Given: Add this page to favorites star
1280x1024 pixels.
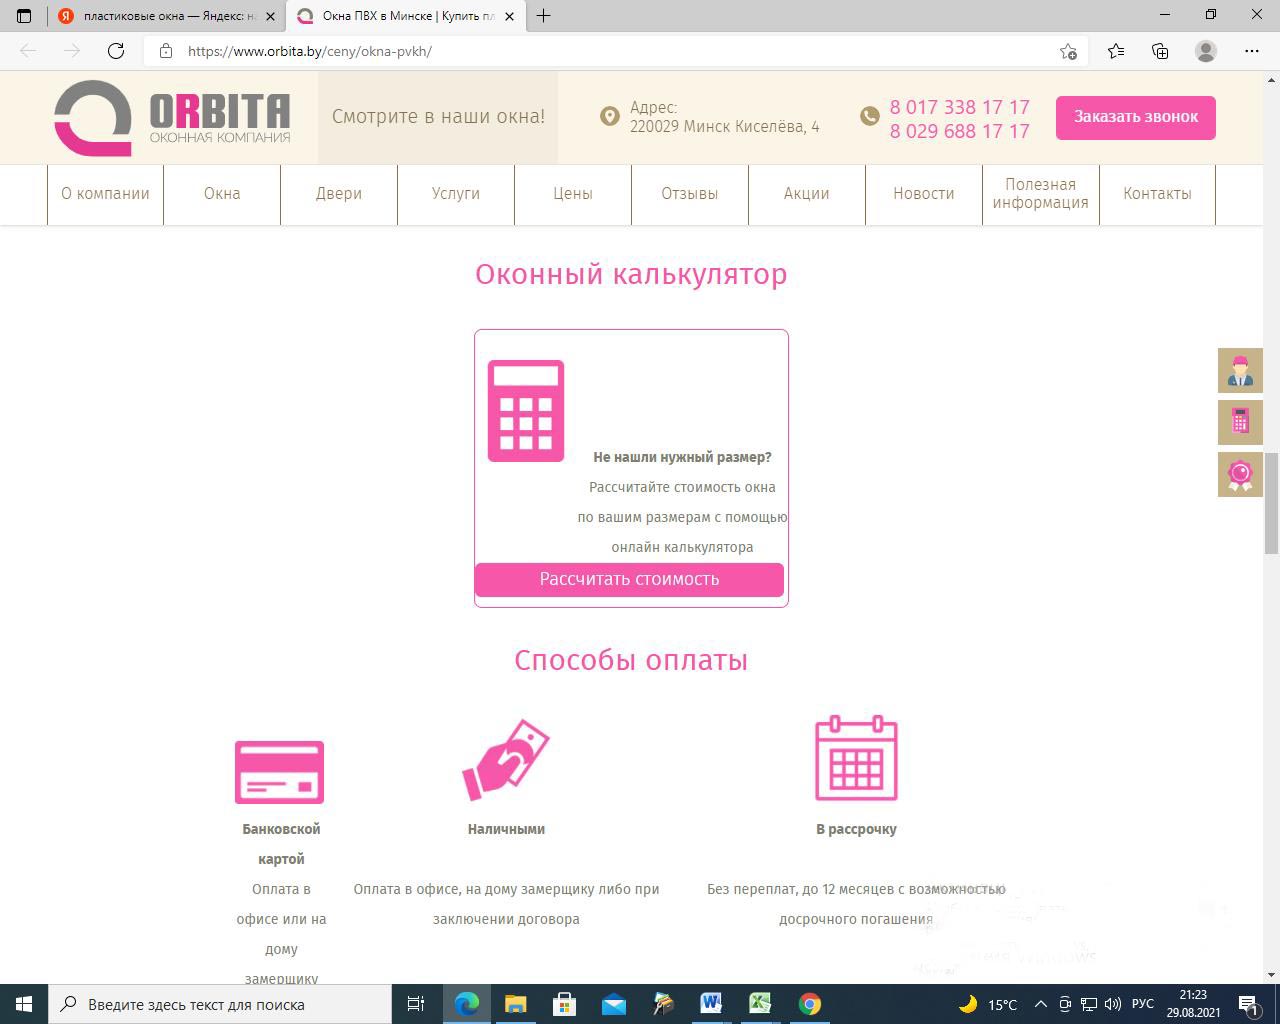Looking at the screenshot, I should point(1068,51).
